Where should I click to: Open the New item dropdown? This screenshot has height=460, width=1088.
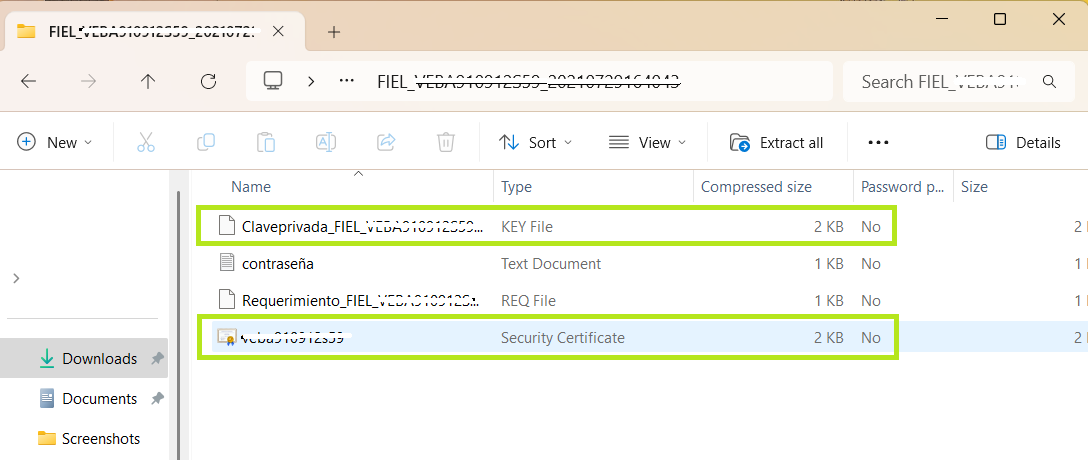(x=55, y=142)
